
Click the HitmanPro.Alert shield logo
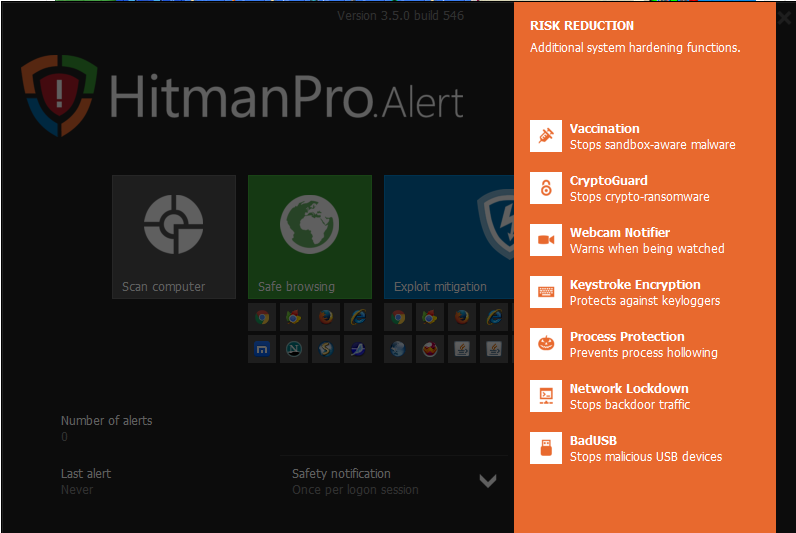click(59, 95)
